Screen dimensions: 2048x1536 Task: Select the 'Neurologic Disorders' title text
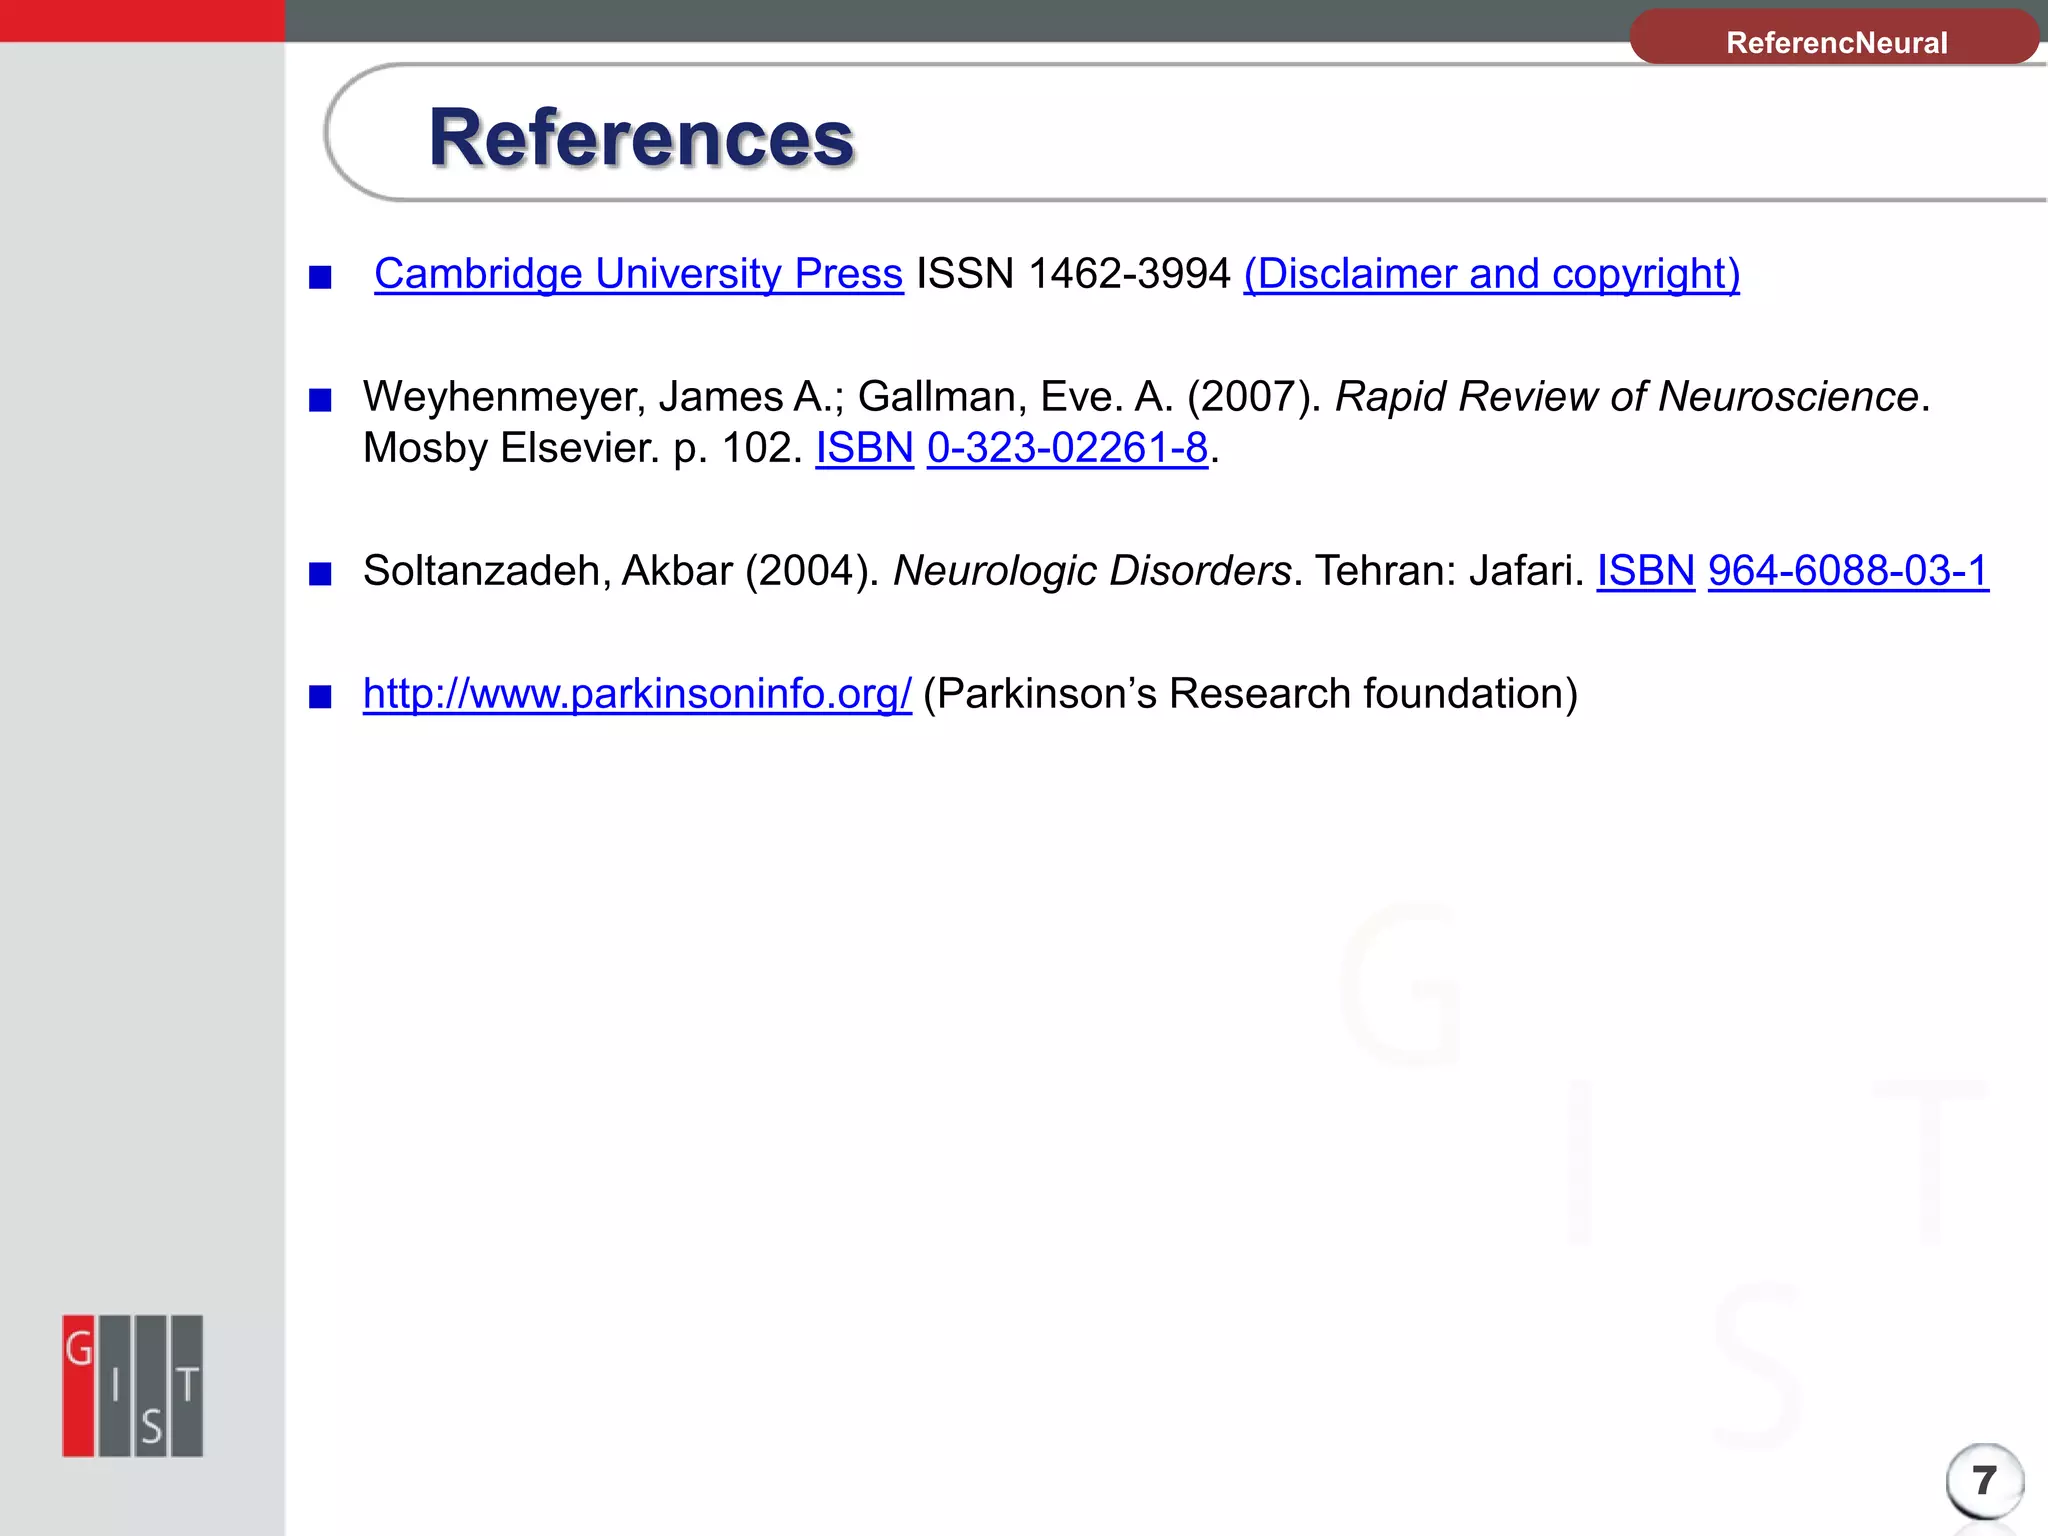coord(1092,571)
